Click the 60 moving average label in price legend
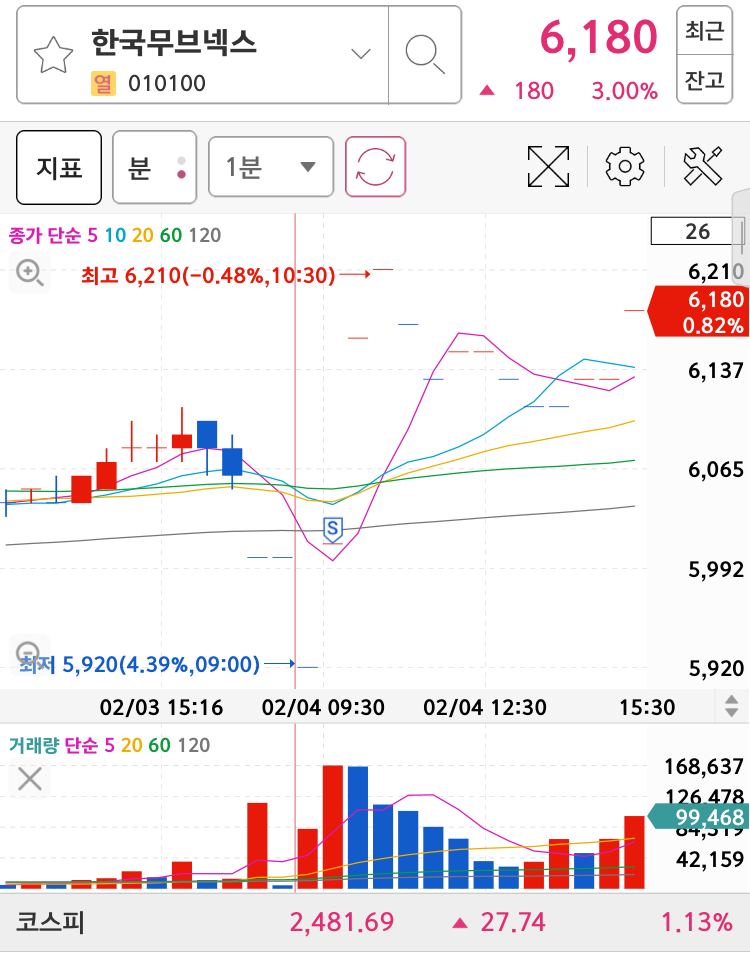The image size is (750, 958). click(x=171, y=235)
